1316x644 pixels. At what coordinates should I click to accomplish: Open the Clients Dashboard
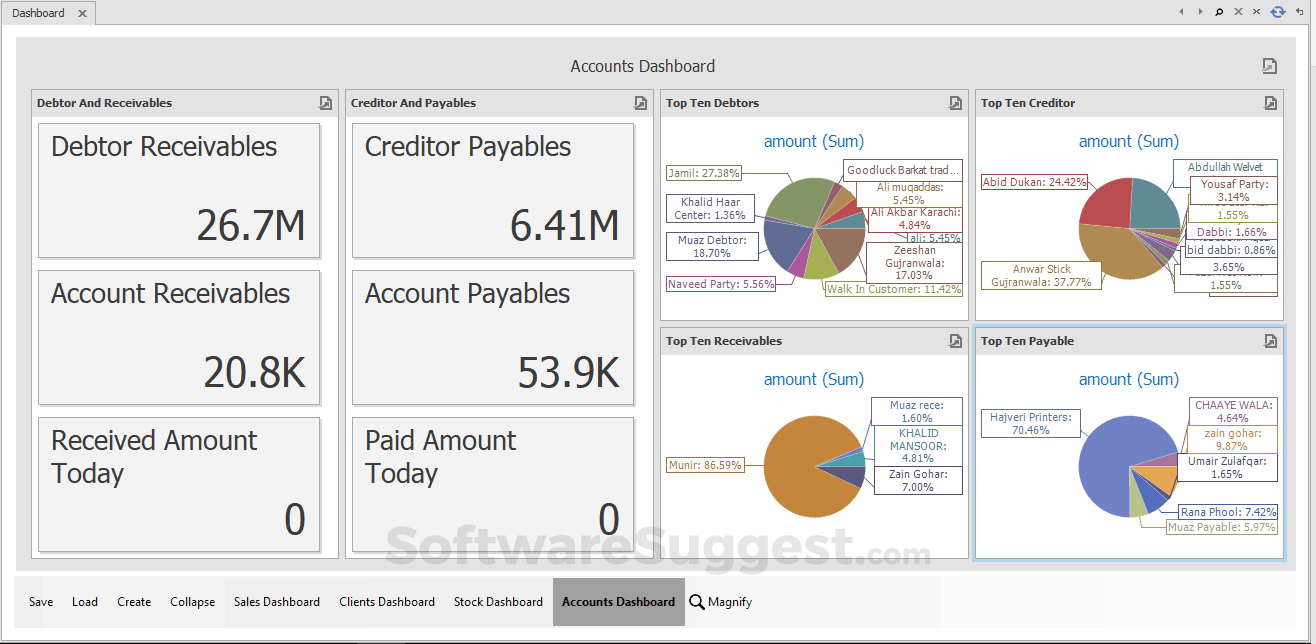click(x=387, y=601)
